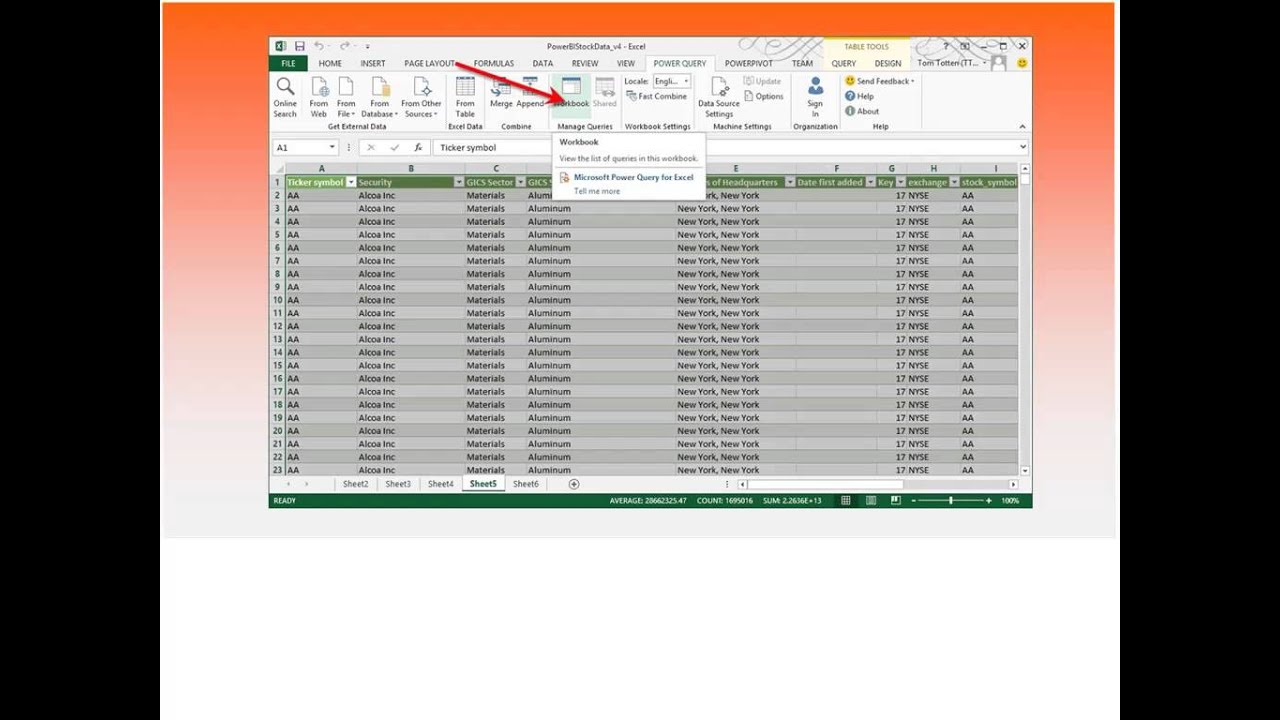The image size is (1280, 720).
Task: Open the From Other Sources dropdown
Action: pyautogui.click(x=421, y=97)
